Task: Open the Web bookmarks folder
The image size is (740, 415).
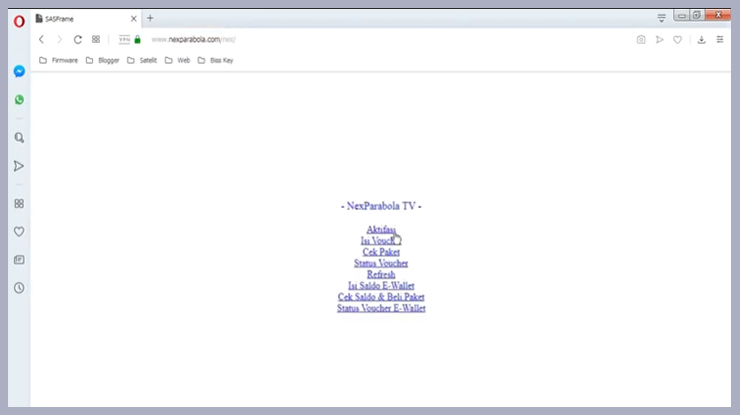Action: click(x=177, y=60)
